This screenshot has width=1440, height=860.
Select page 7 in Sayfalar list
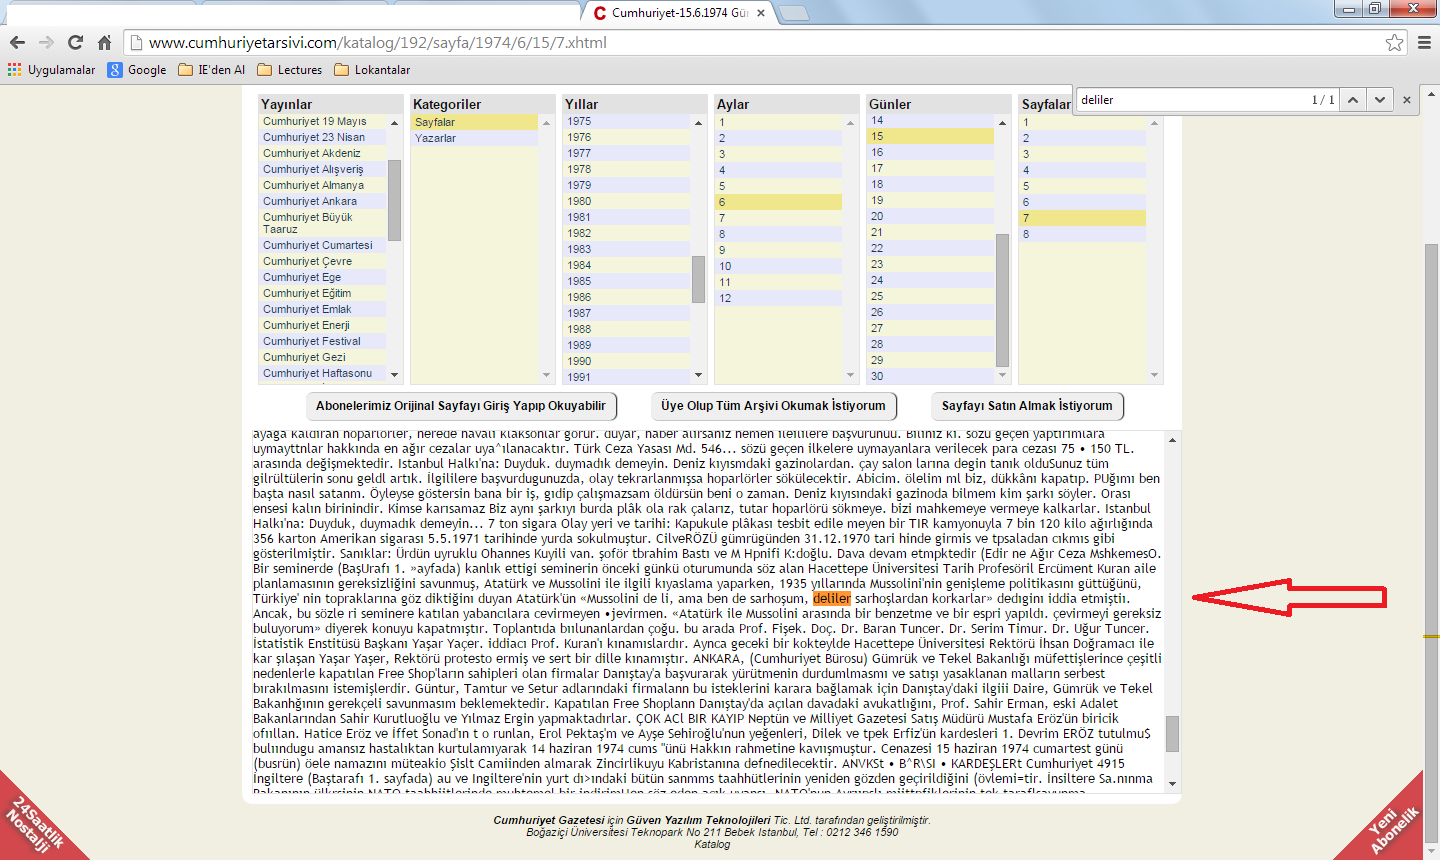1082,218
